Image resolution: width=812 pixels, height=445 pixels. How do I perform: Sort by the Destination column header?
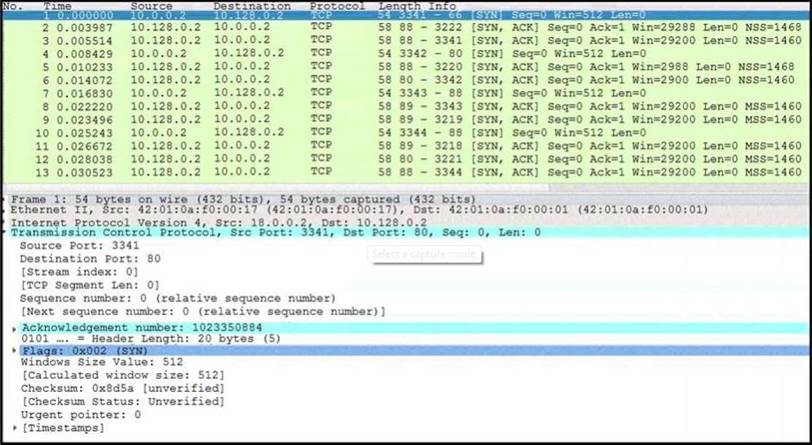(x=251, y=6)
